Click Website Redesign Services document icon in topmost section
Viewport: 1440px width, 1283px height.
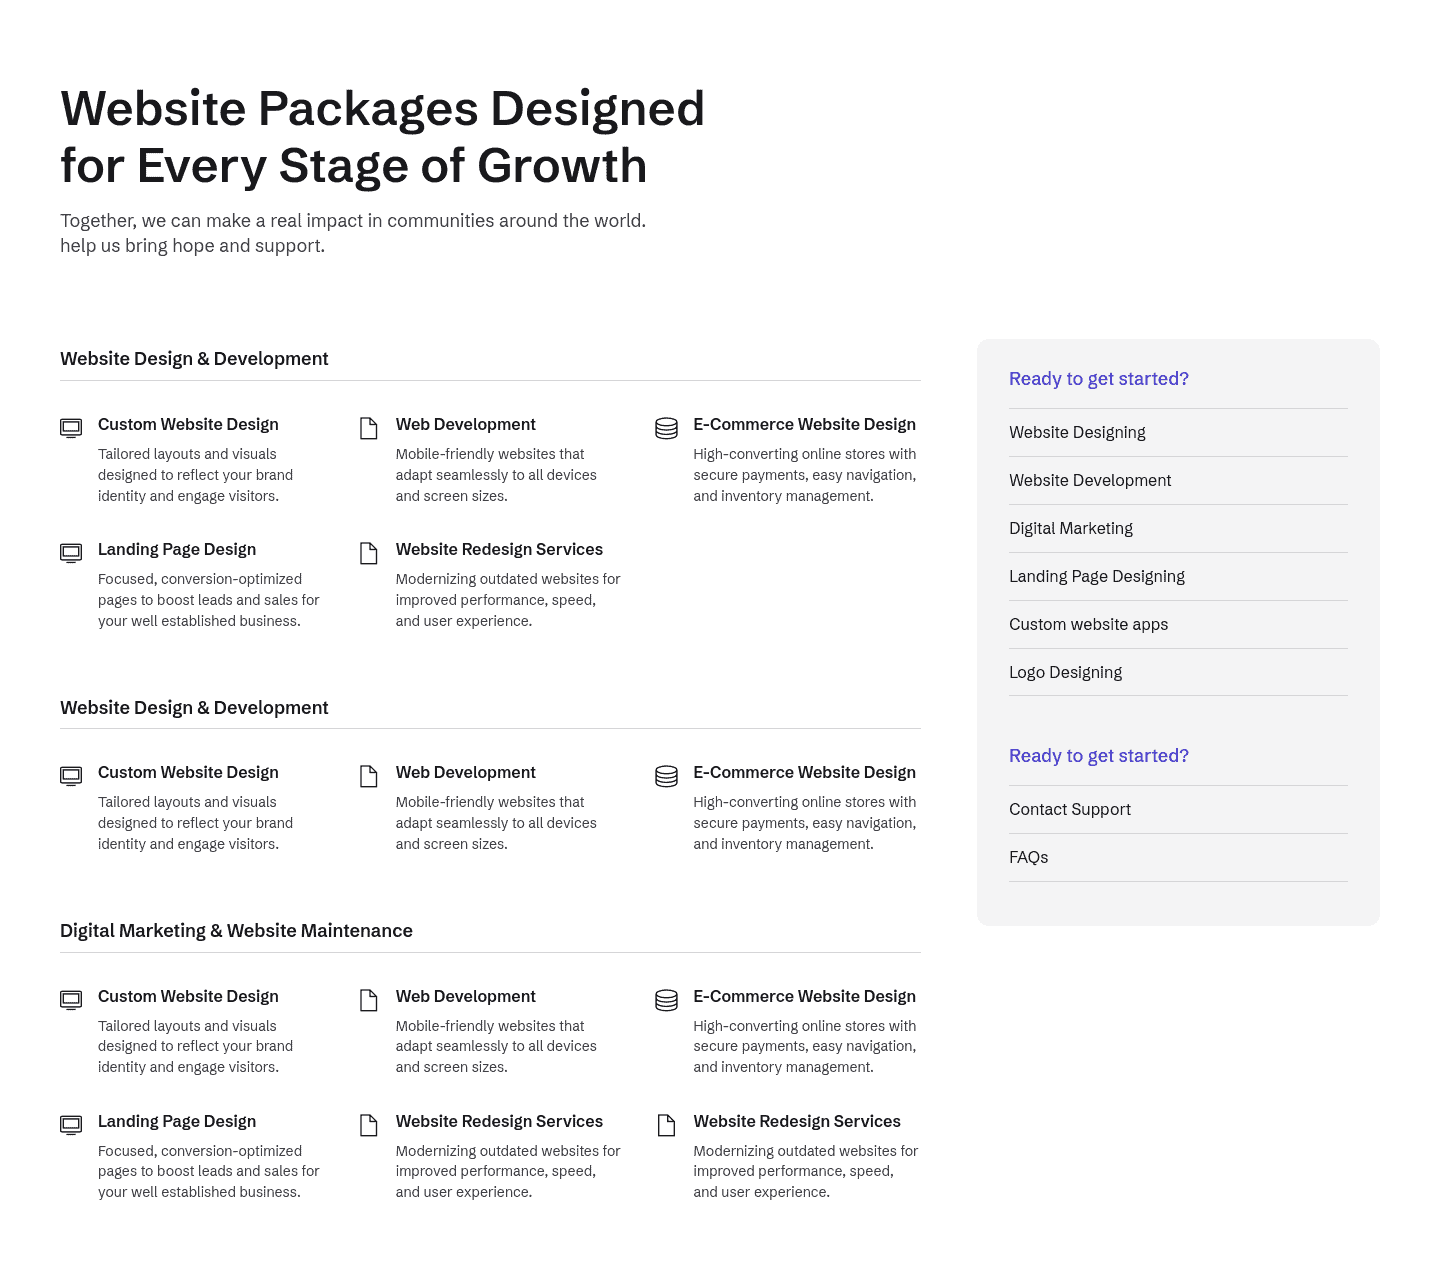369,553
